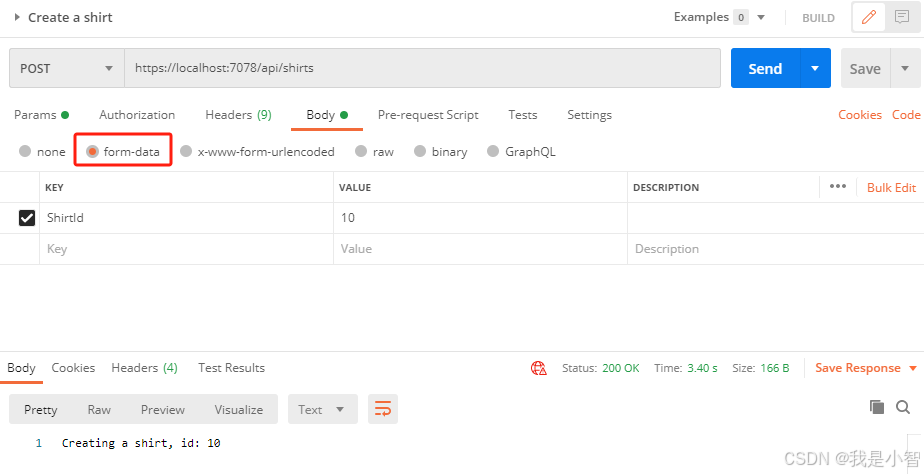924x474 pixels.
Task: Click the ShirtId key cell
Action: coord(186,218)
